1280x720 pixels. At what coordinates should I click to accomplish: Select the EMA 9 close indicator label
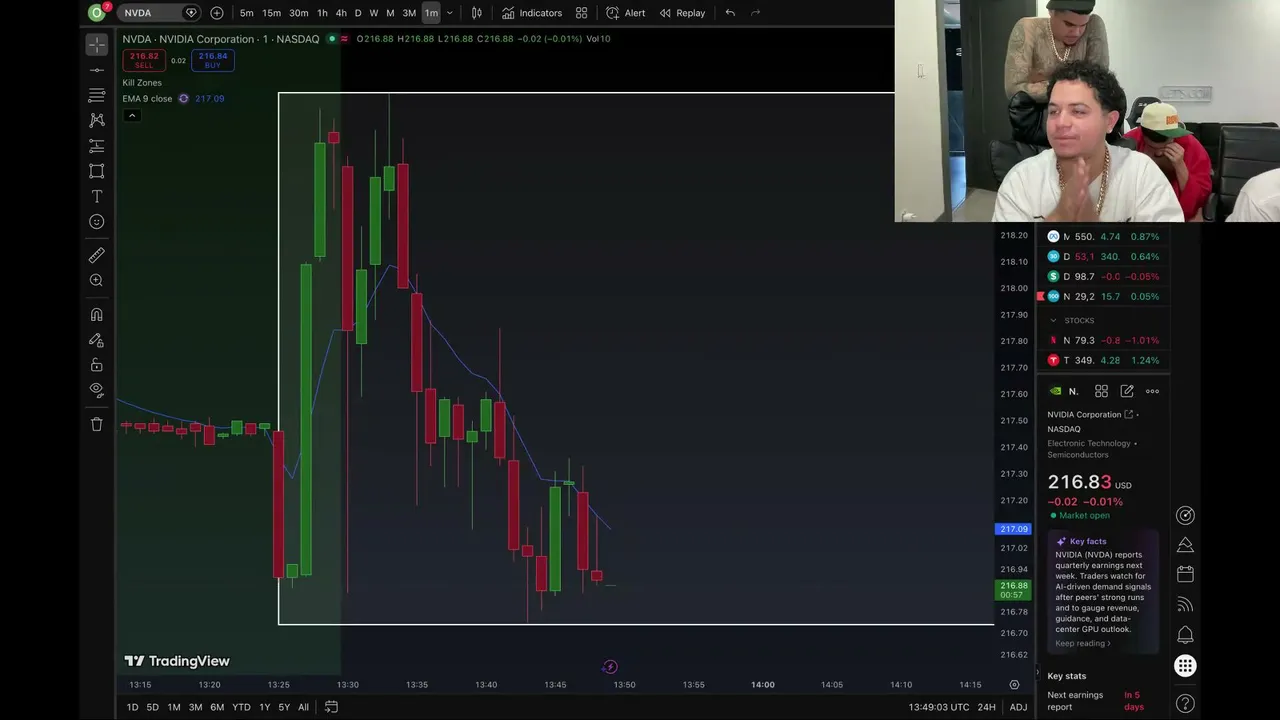click(147, 99)
